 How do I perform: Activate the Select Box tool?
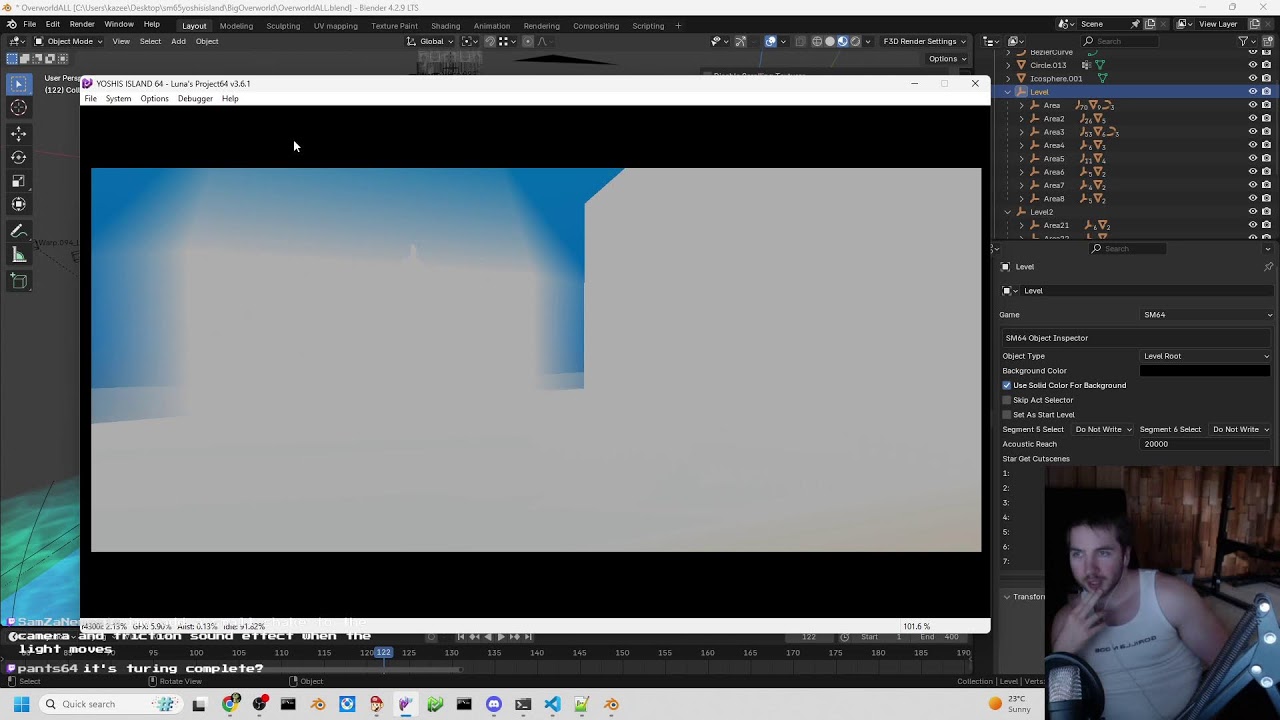(18, 85)
